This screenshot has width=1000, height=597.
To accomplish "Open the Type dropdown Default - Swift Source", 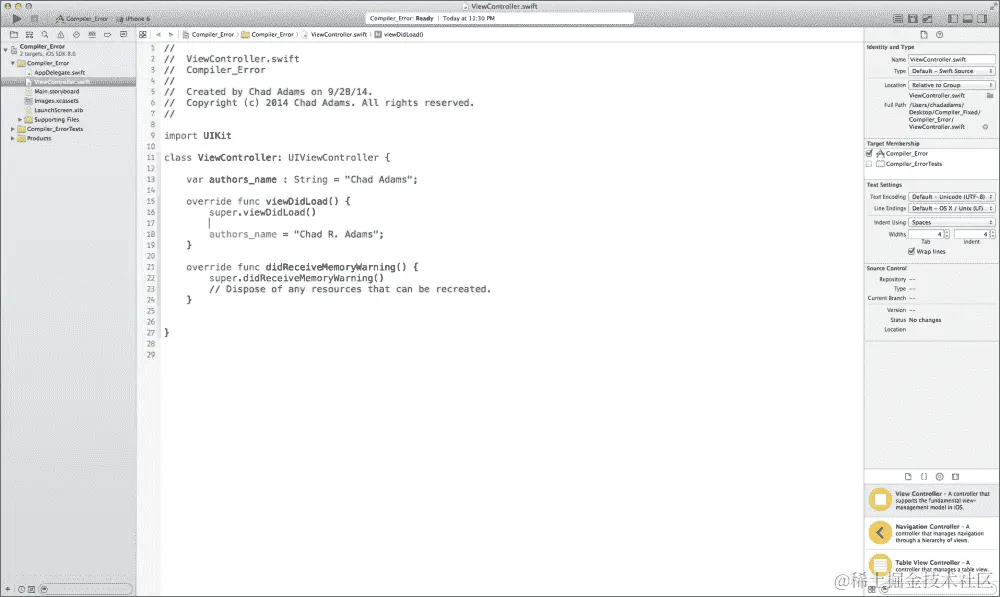I will 952,71.
